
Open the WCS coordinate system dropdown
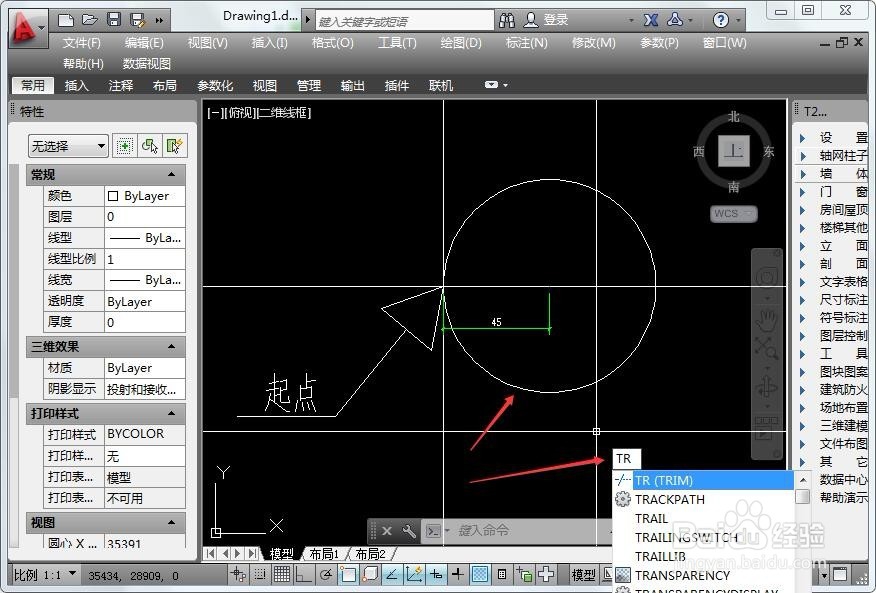(x=734, y=214)
